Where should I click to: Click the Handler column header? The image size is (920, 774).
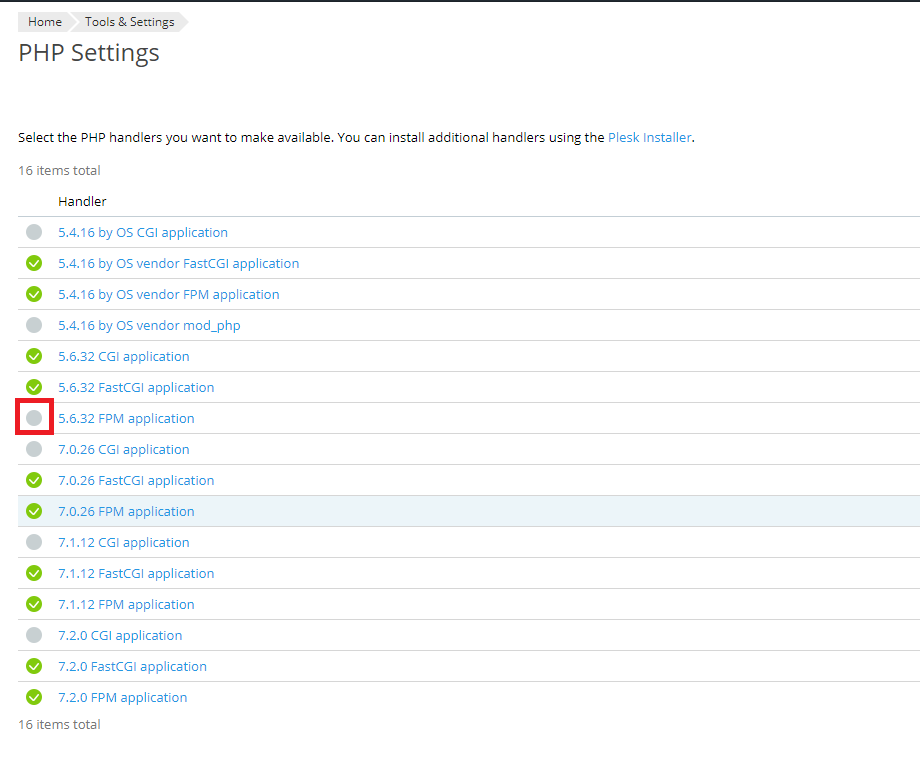(82, 201)
